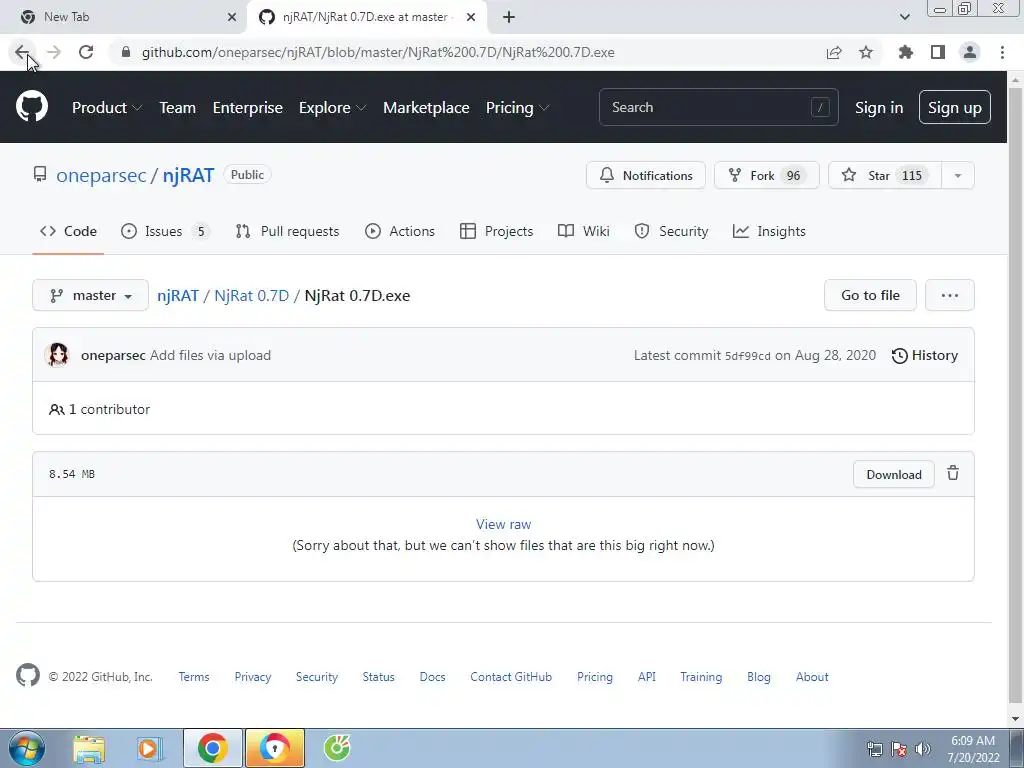Viewport: 1024px width, 768px height.
Task: Open the star list dropdown arrow
Action: [957, 175]
